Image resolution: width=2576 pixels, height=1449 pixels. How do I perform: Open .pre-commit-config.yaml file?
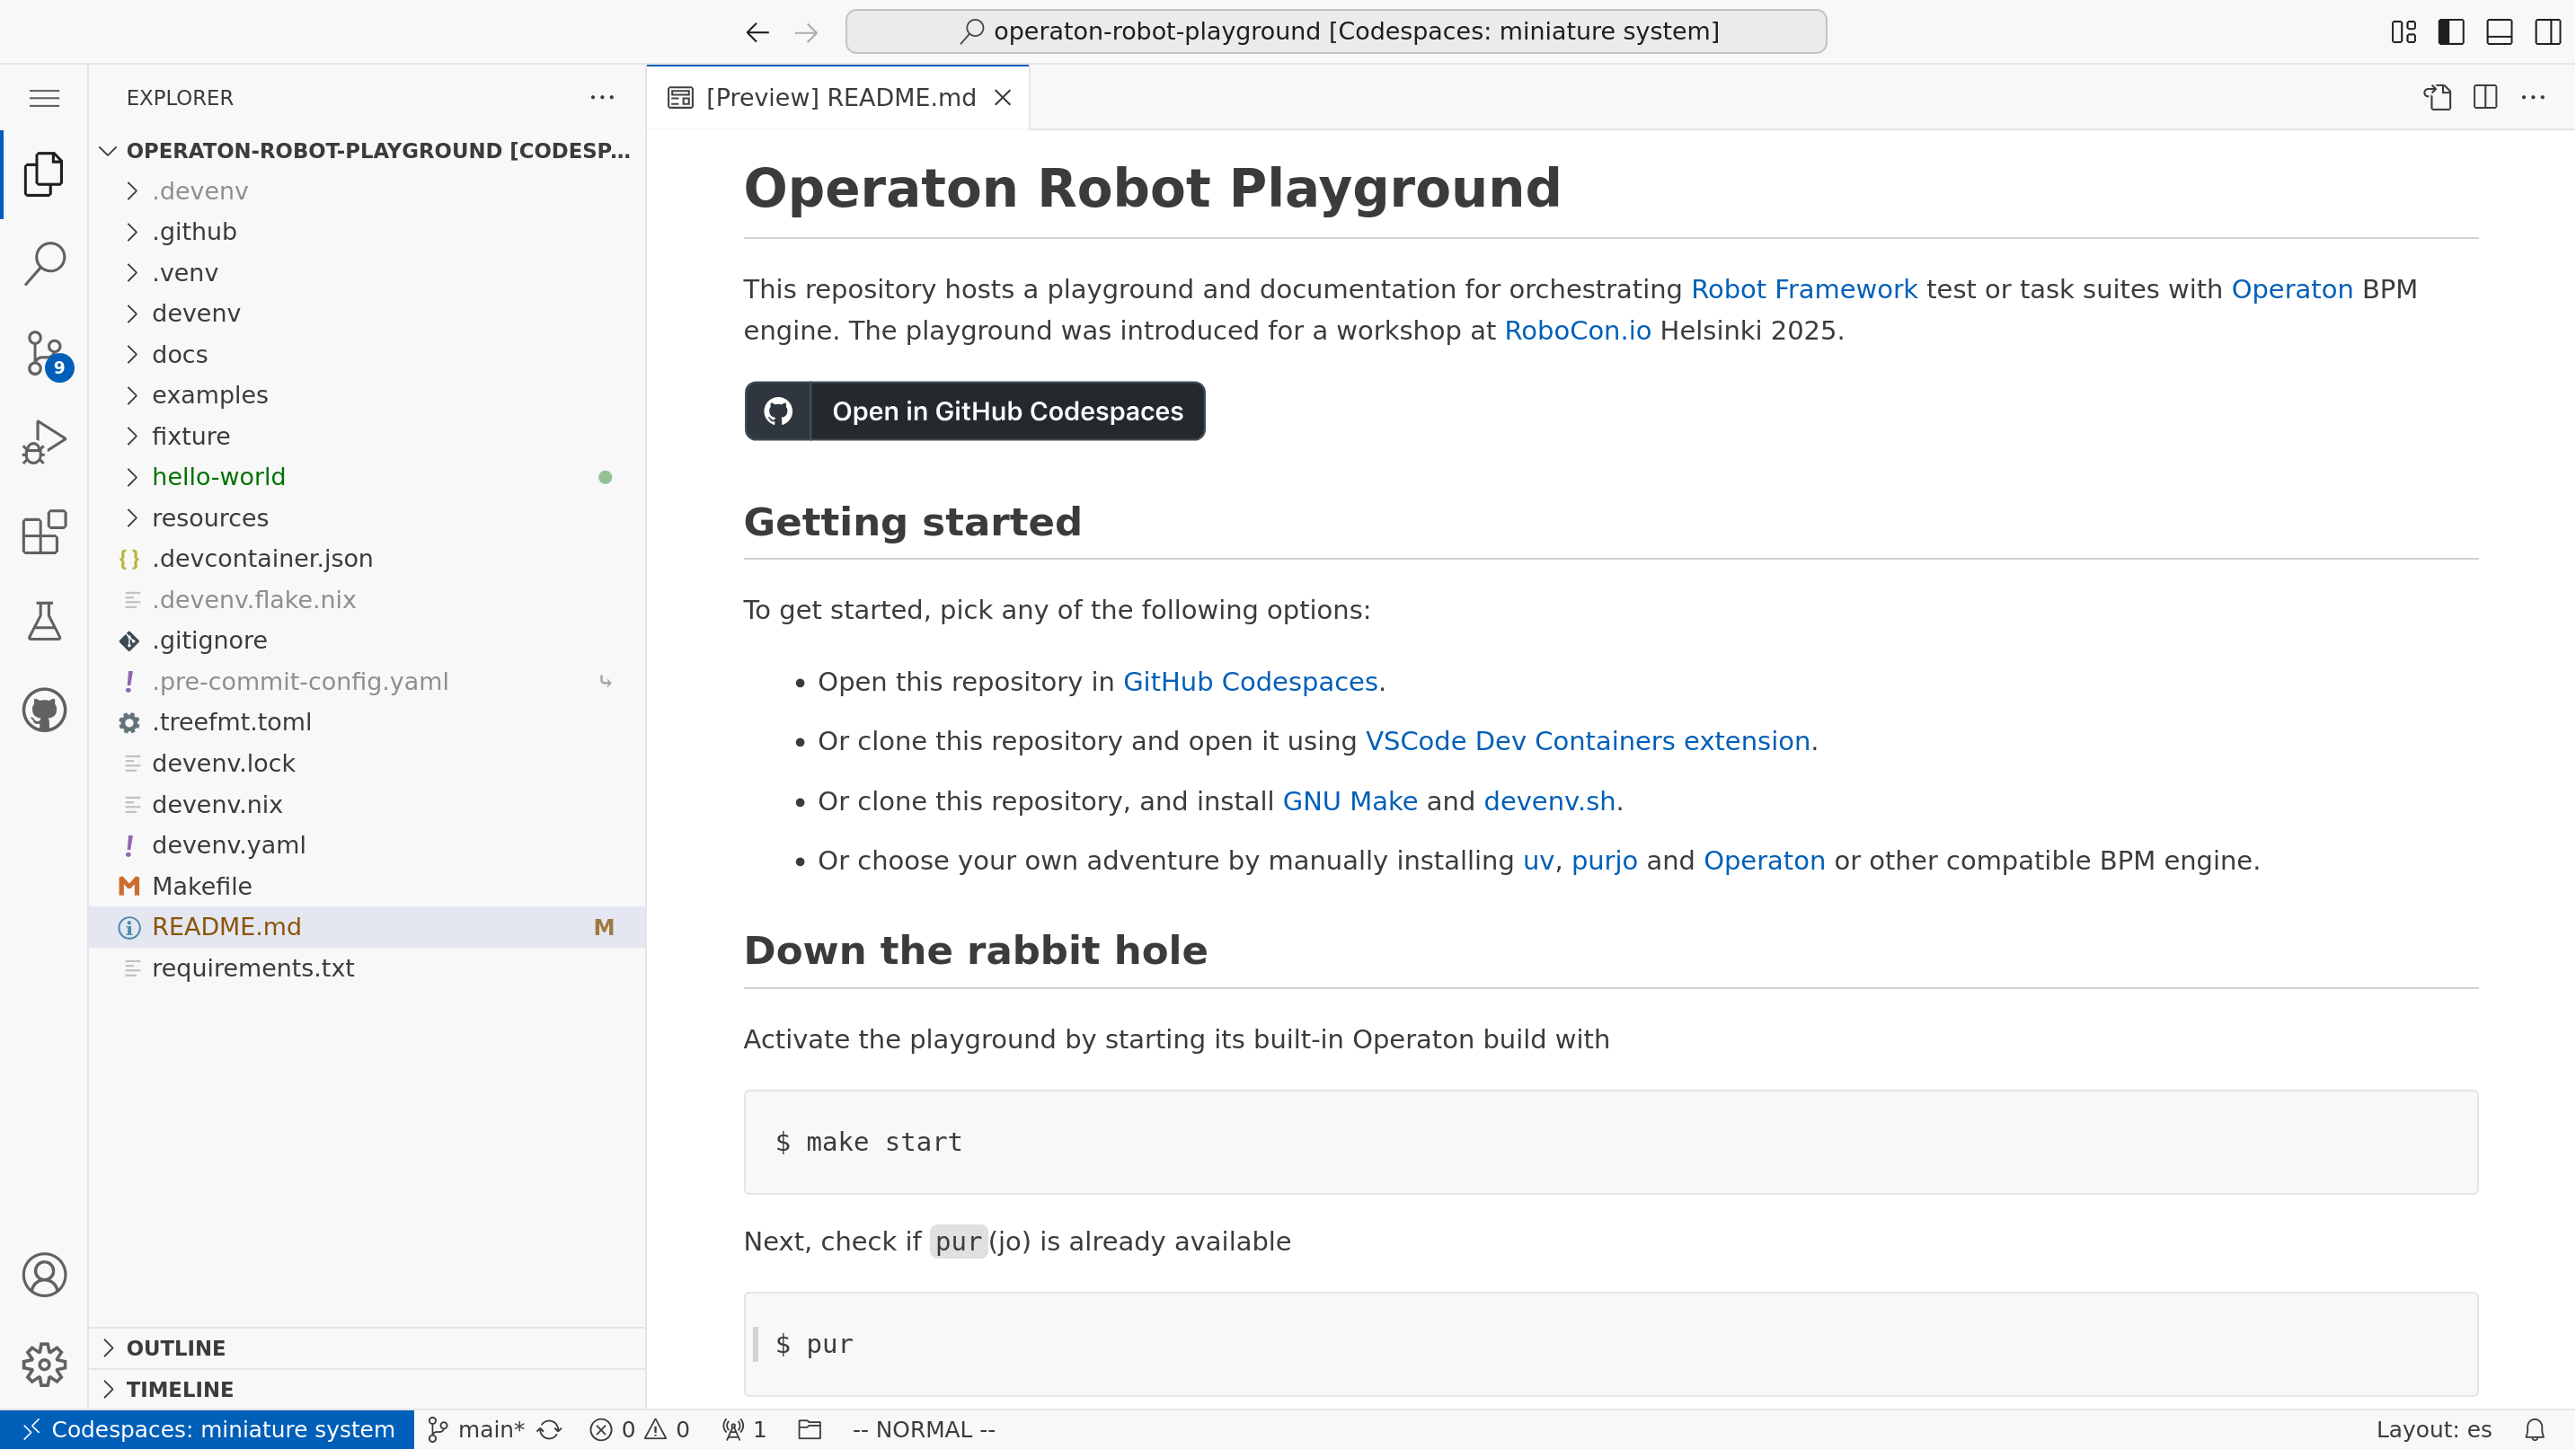(x=367, y=681)
